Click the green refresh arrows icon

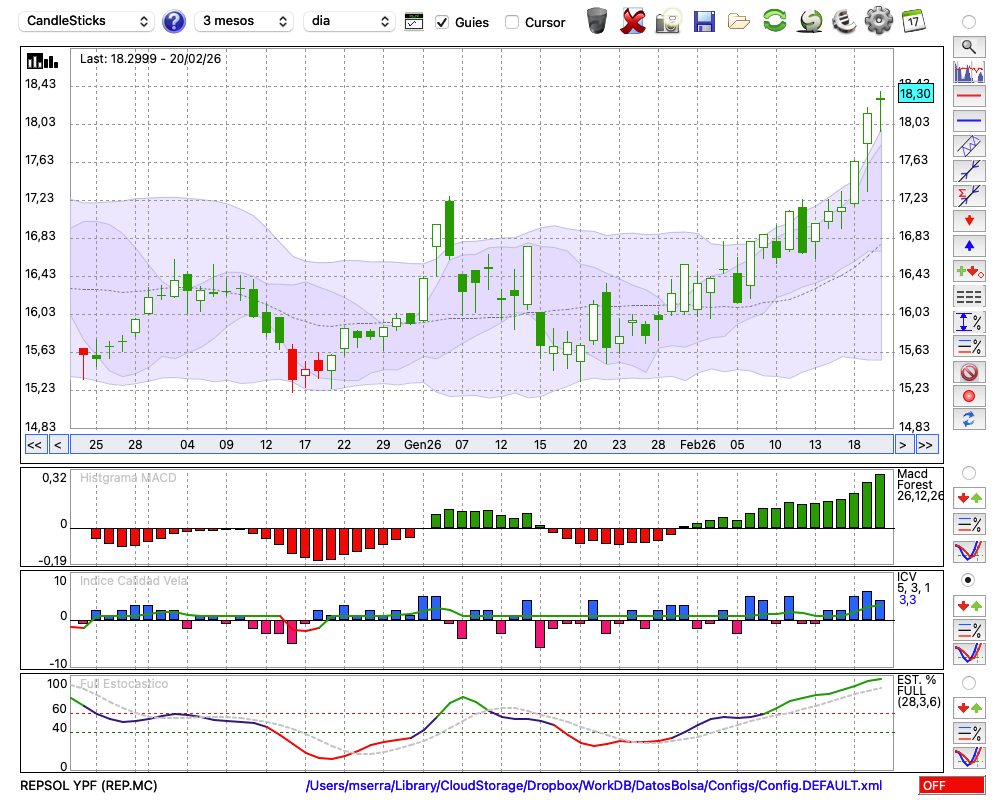[x=774, y=21]
